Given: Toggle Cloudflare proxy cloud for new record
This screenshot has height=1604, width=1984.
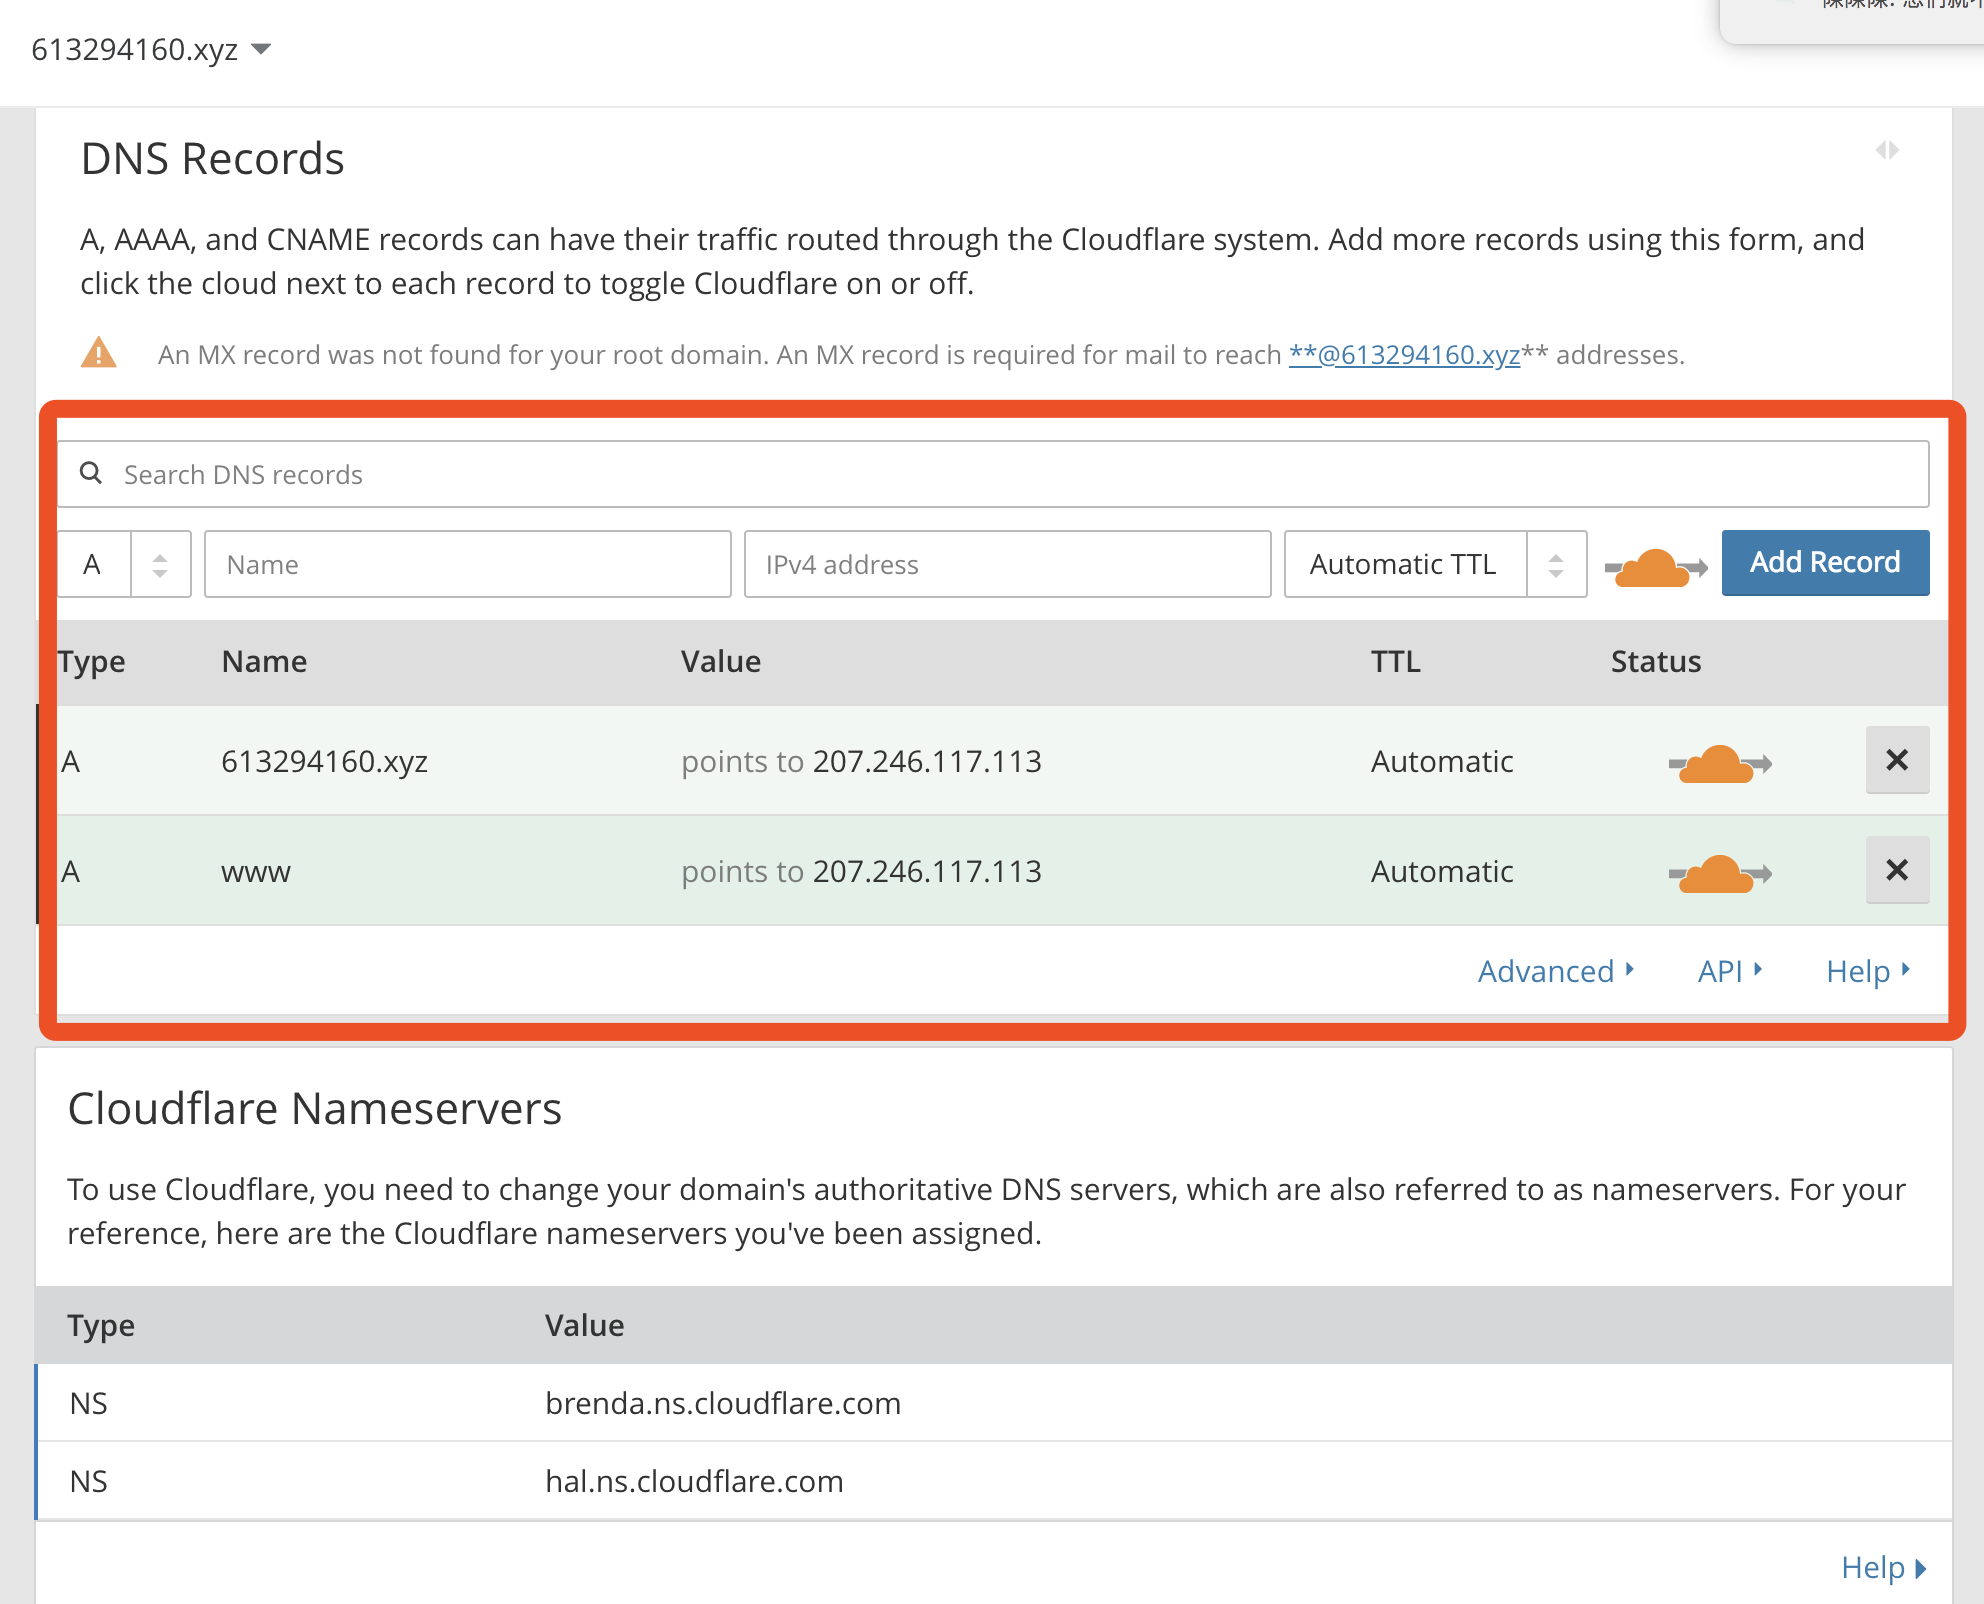Looking at the screenshot, I should pos(1655,568).
